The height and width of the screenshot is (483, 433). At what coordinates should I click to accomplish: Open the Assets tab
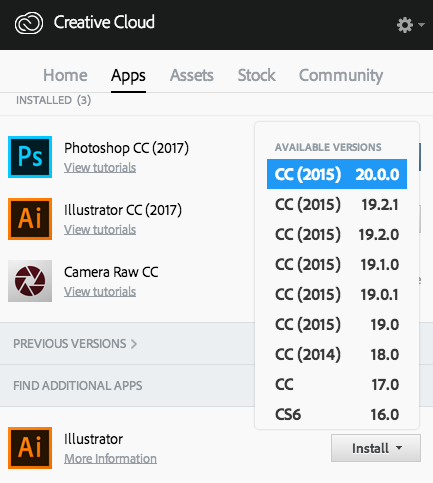192,75
